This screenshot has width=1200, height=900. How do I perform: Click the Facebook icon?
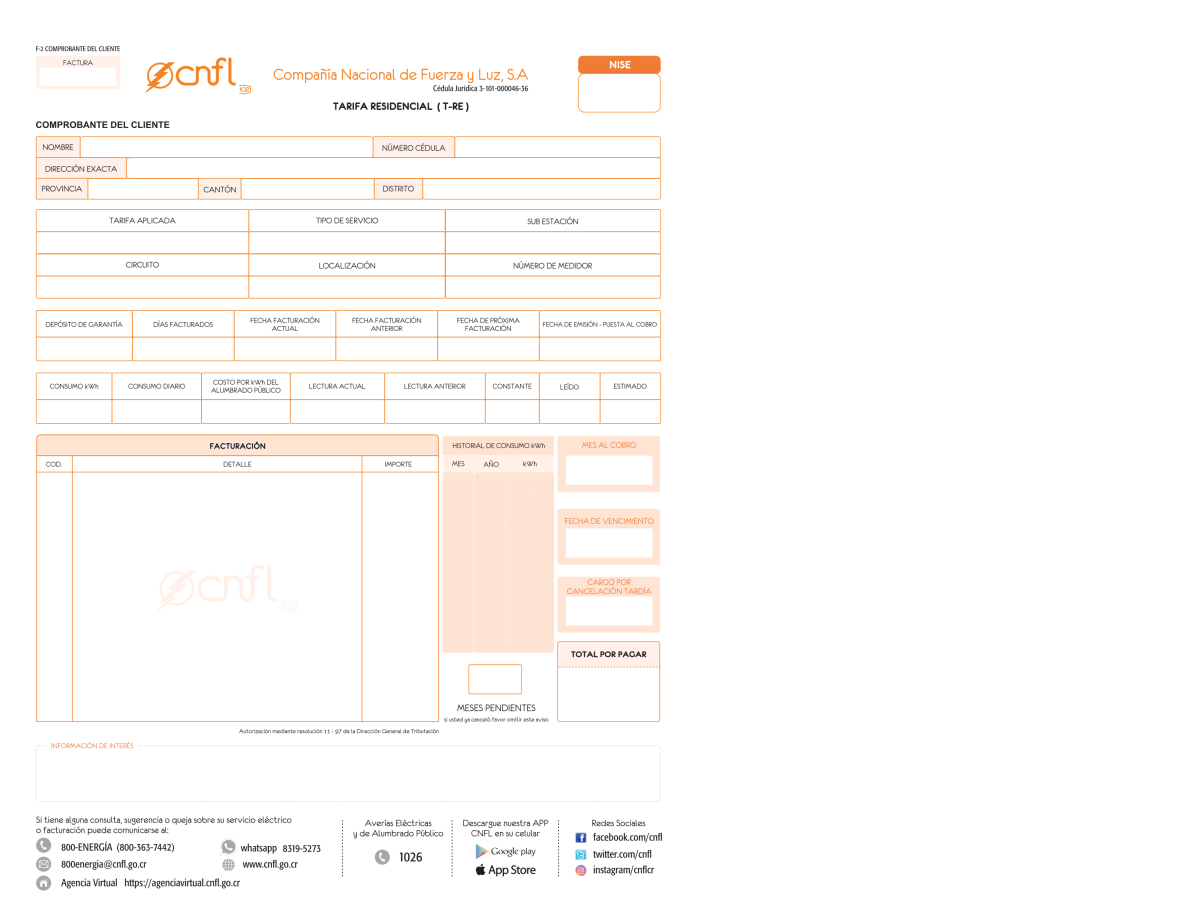click(x=580, y=837)
